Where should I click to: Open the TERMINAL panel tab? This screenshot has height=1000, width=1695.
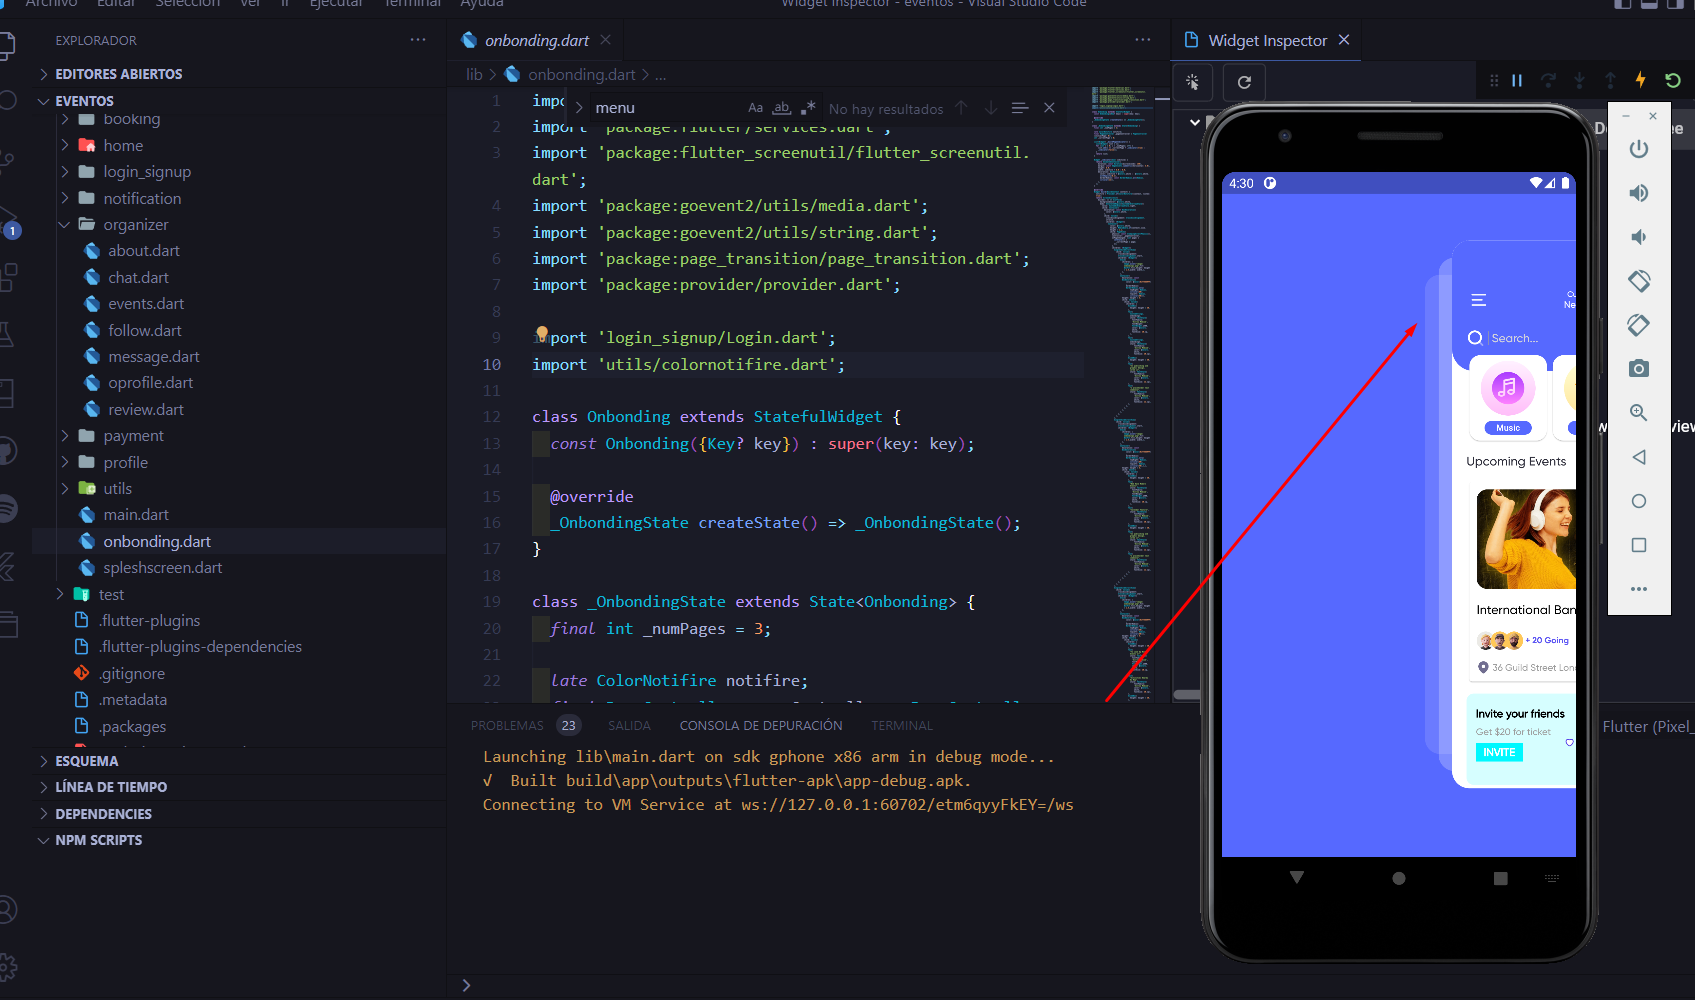tap(901, 725)
